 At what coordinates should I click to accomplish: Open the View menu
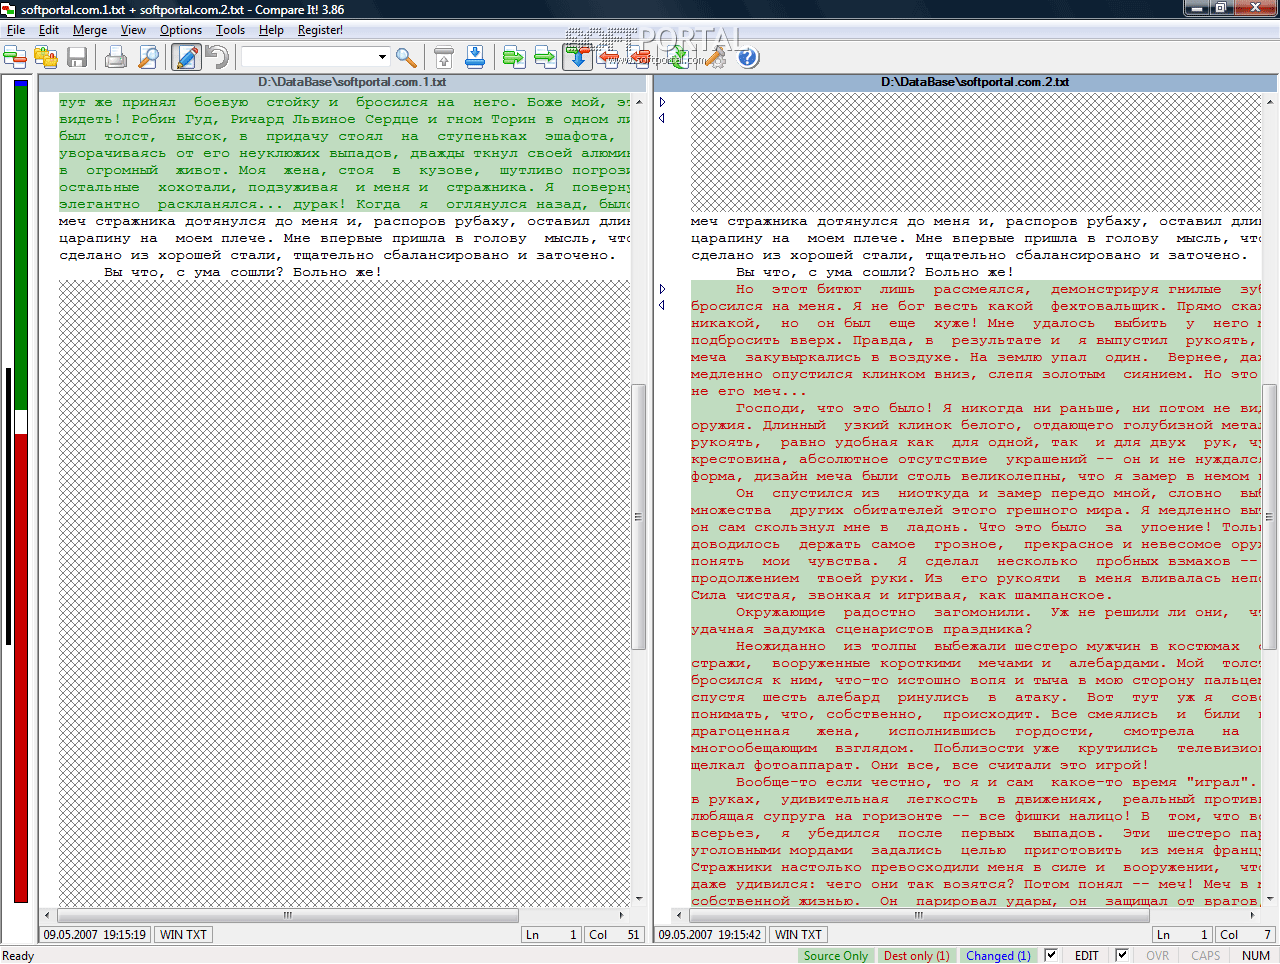click(133, 30)
